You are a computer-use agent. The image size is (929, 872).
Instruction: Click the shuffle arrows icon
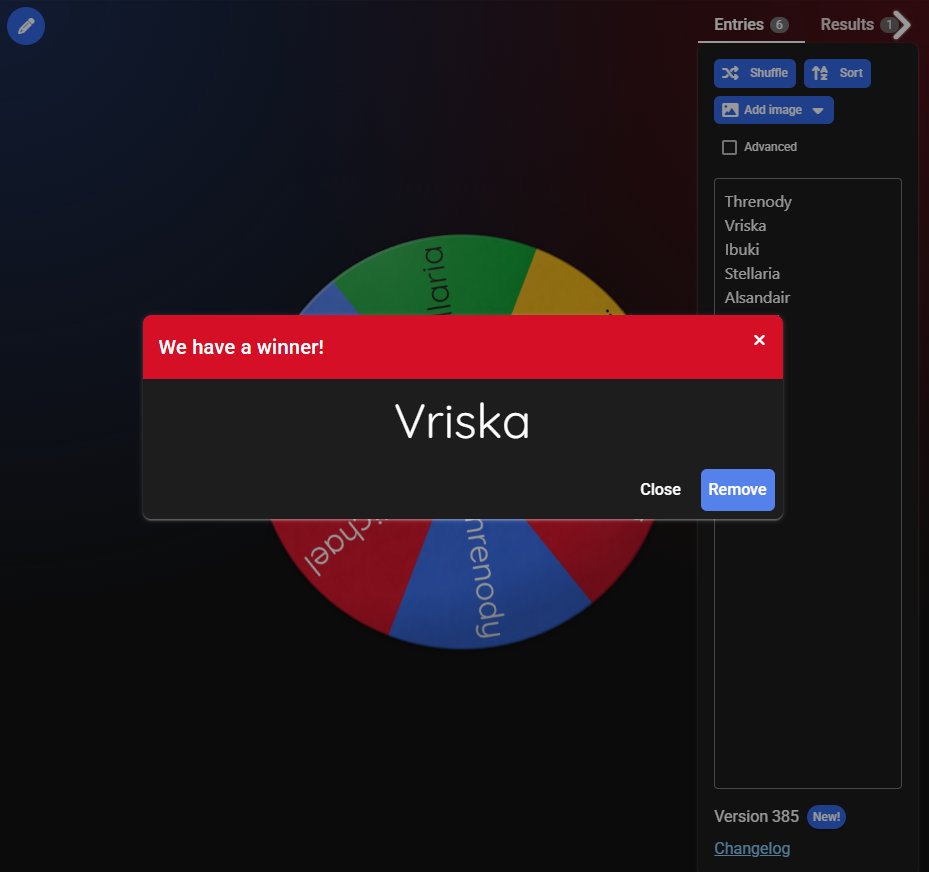pos(730,73)
